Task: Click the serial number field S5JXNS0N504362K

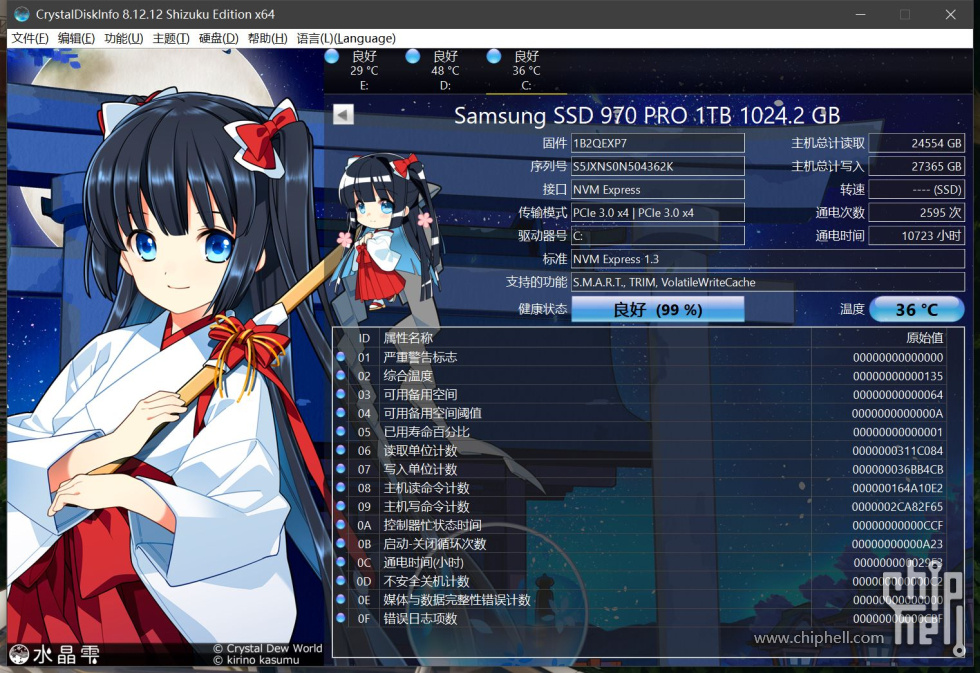Action: tap(658, 166)
